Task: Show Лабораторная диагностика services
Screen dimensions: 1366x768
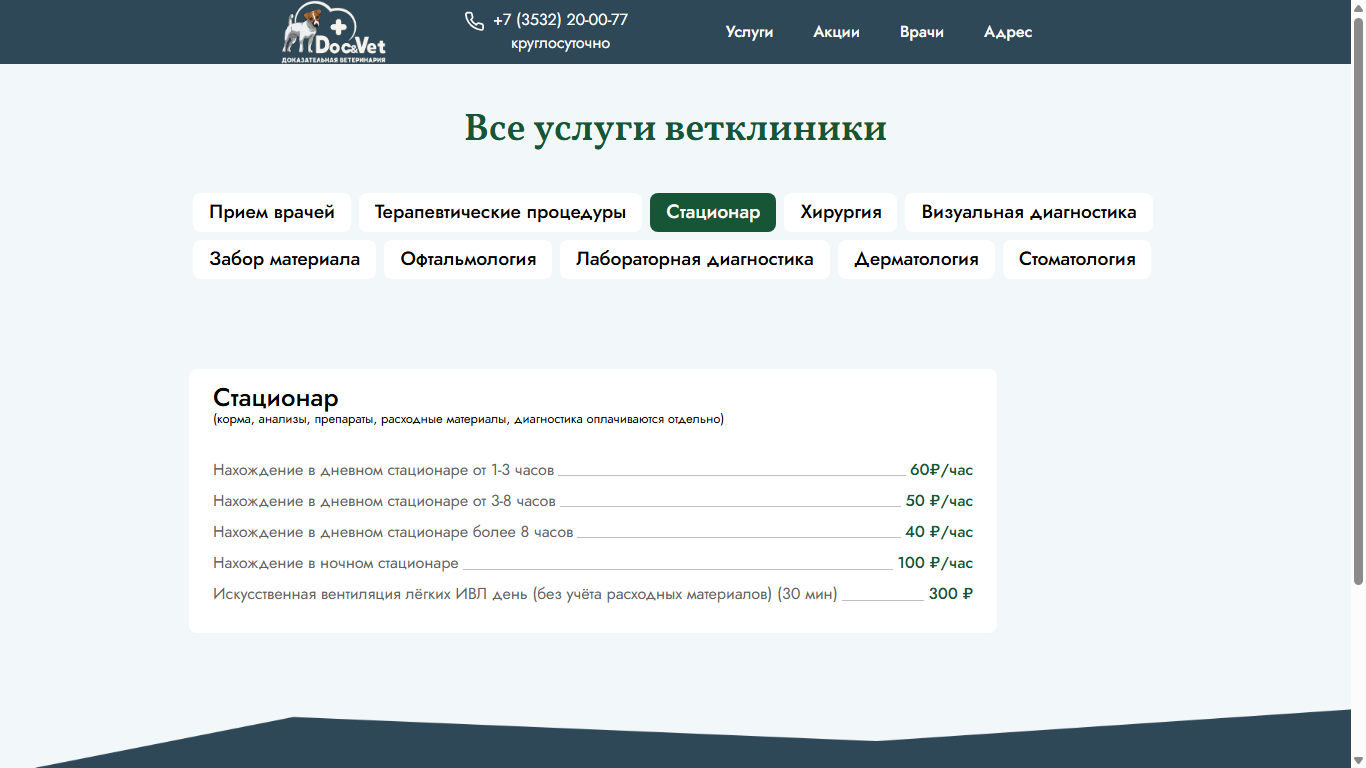Action: (x=695, y=259)
